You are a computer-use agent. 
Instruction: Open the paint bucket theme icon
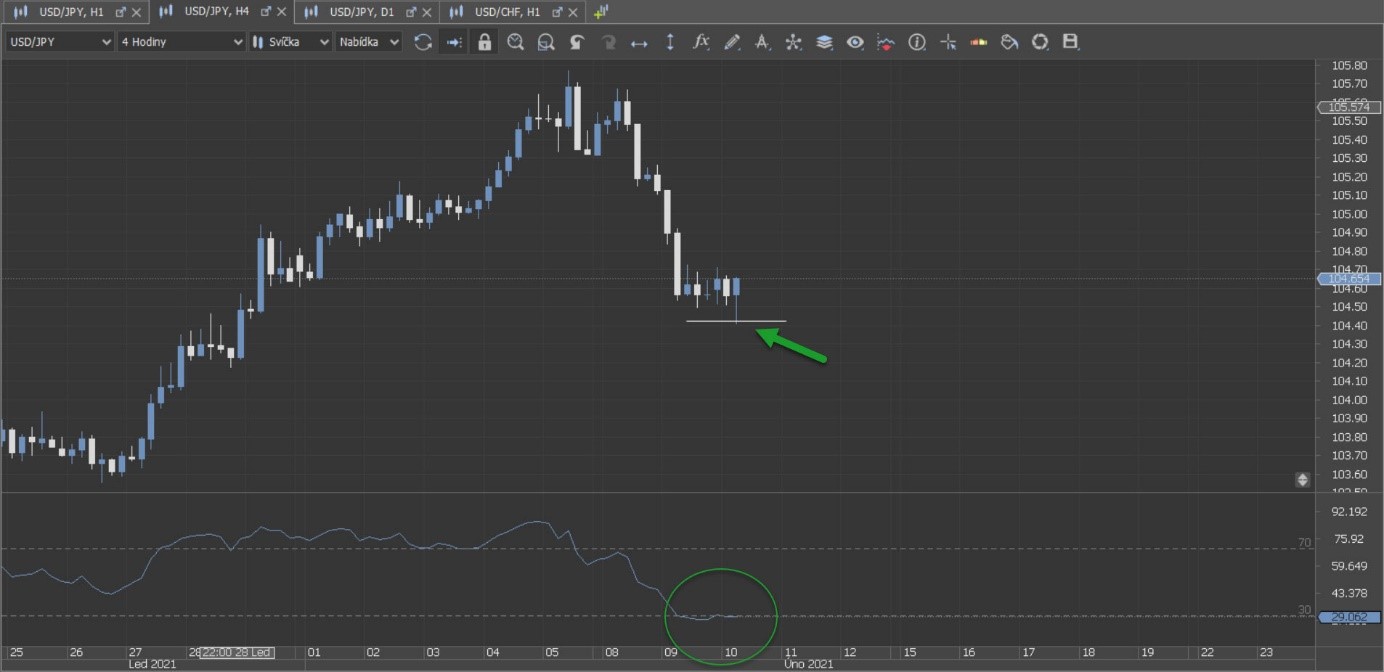(1010, 42)
